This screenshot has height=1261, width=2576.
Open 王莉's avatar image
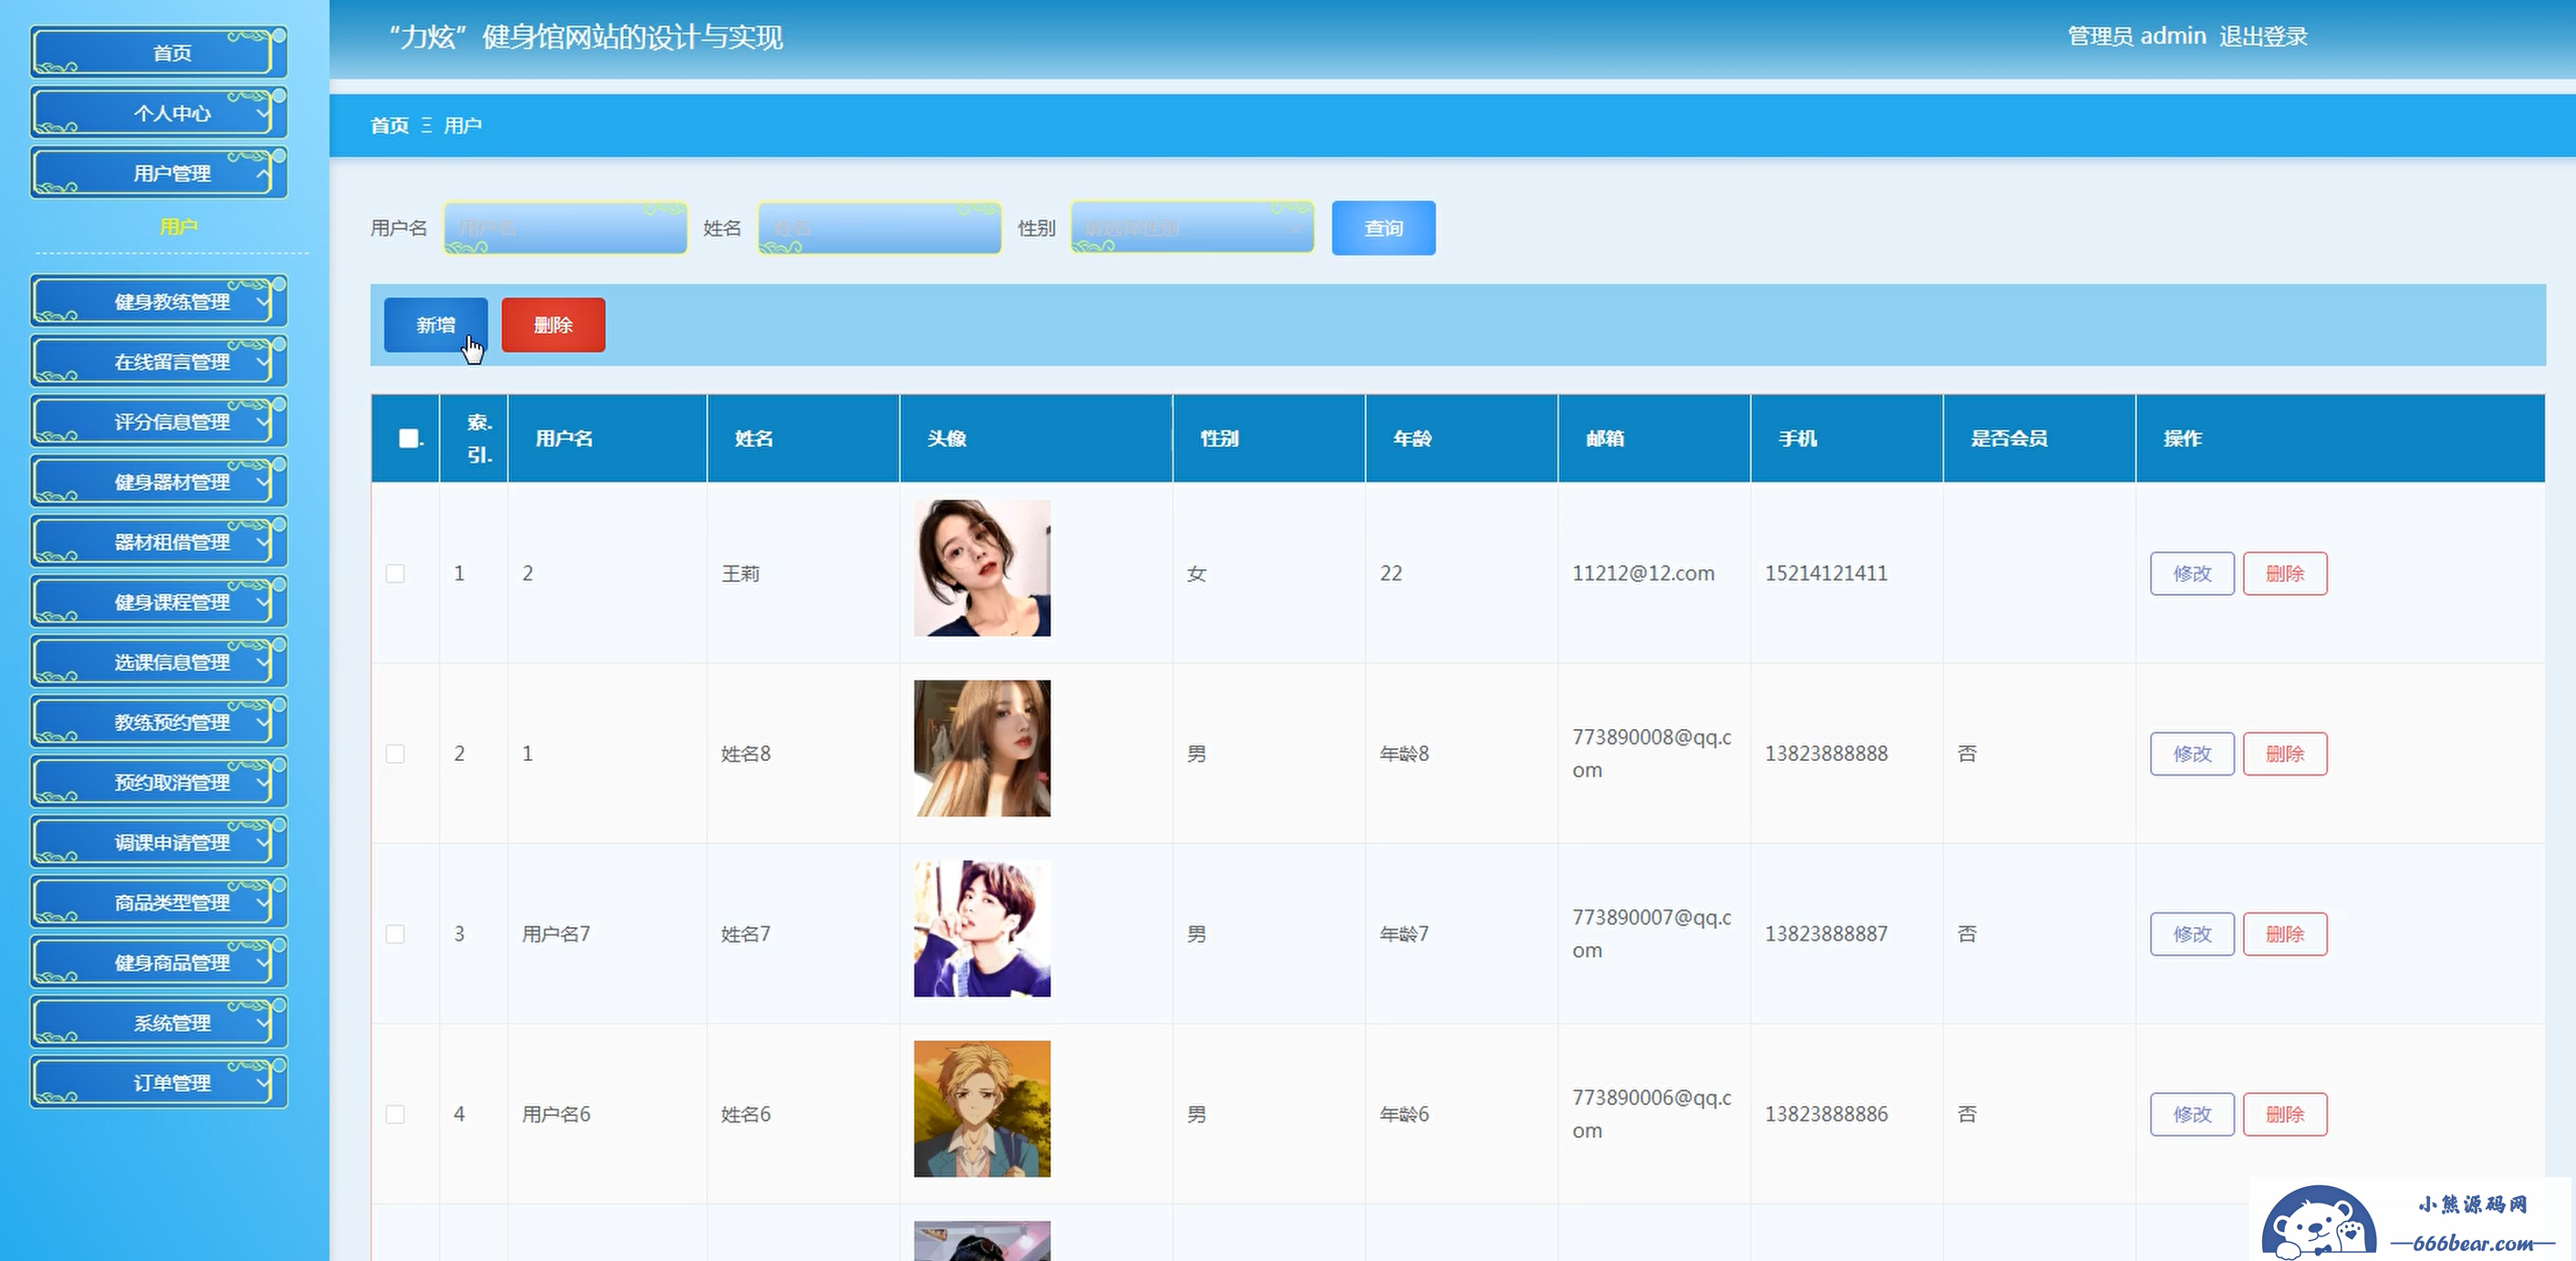pyautogui.click(x=982, y=568)
